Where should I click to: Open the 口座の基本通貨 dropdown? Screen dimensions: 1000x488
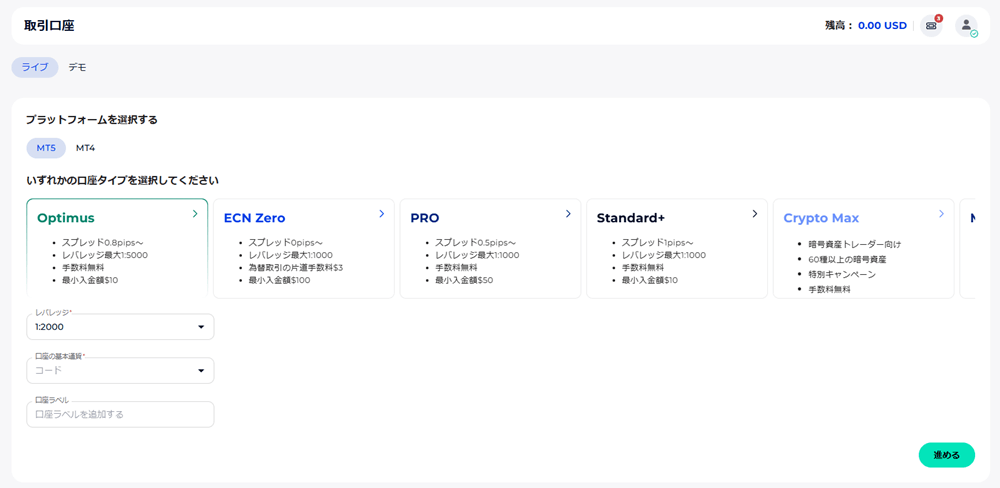tap(120, 371)
